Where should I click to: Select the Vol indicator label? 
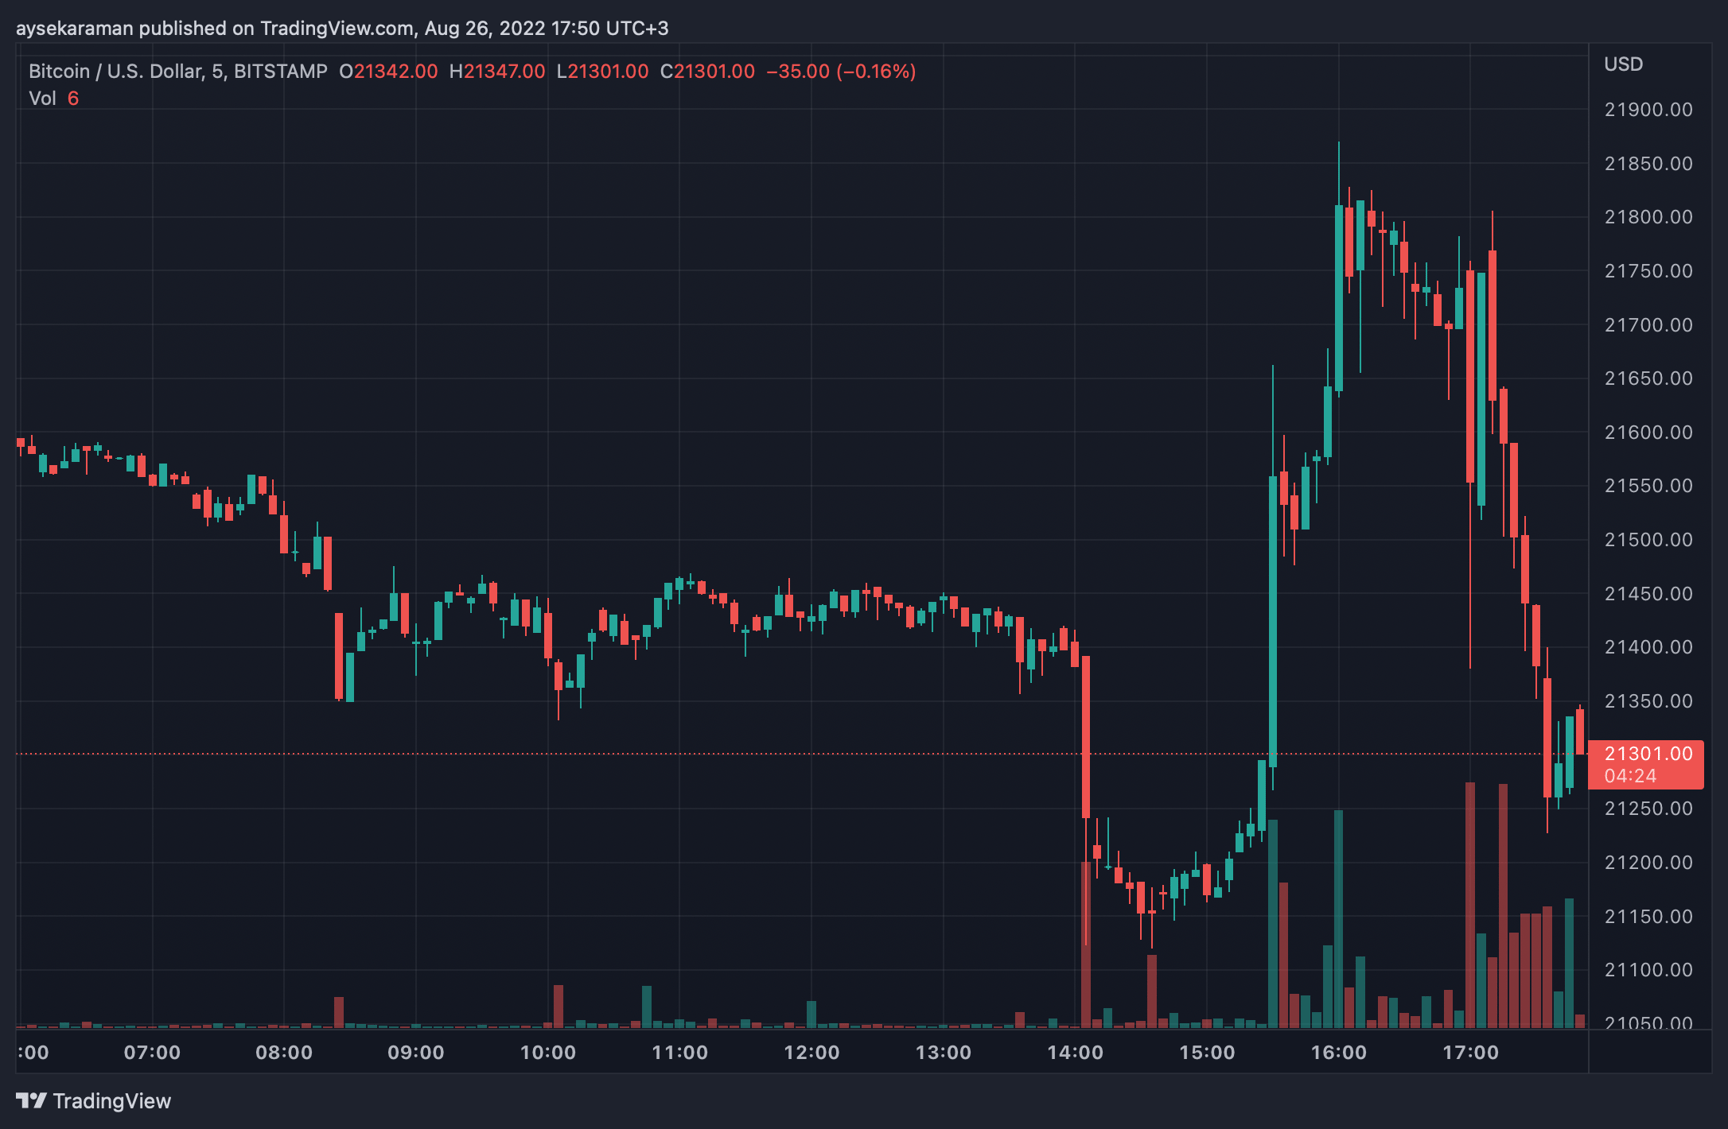41,98
